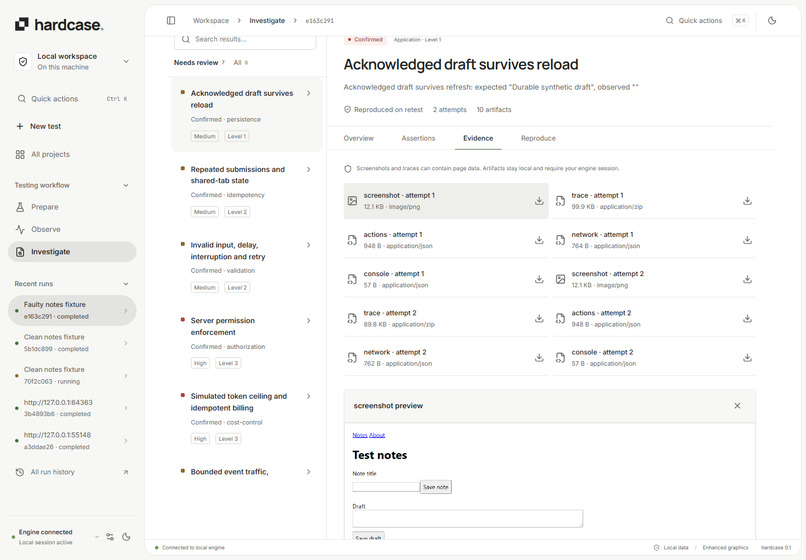Filter by Needs review
Screen dimensions: 806x560
click(x=199, y=63)
